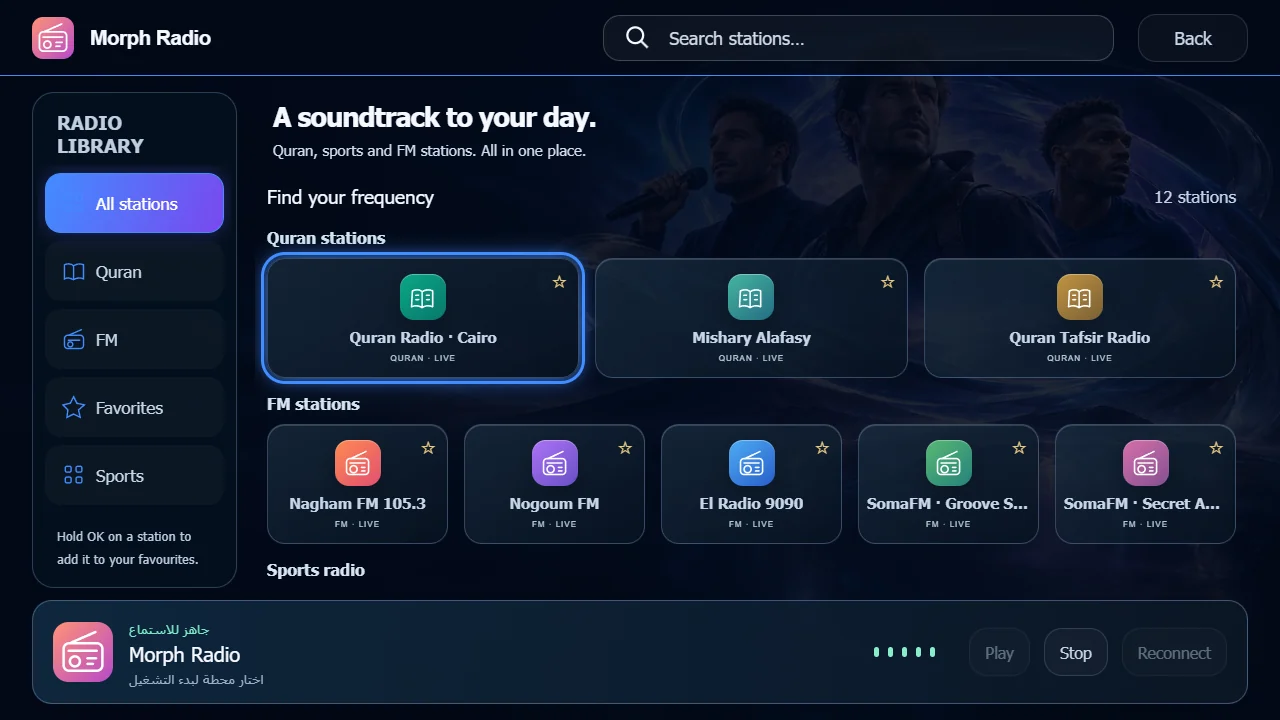Image resolution: width=1280 pixels, height=720 pixels.
Task: Click the Reconnect button
Action: [1174, 653]
